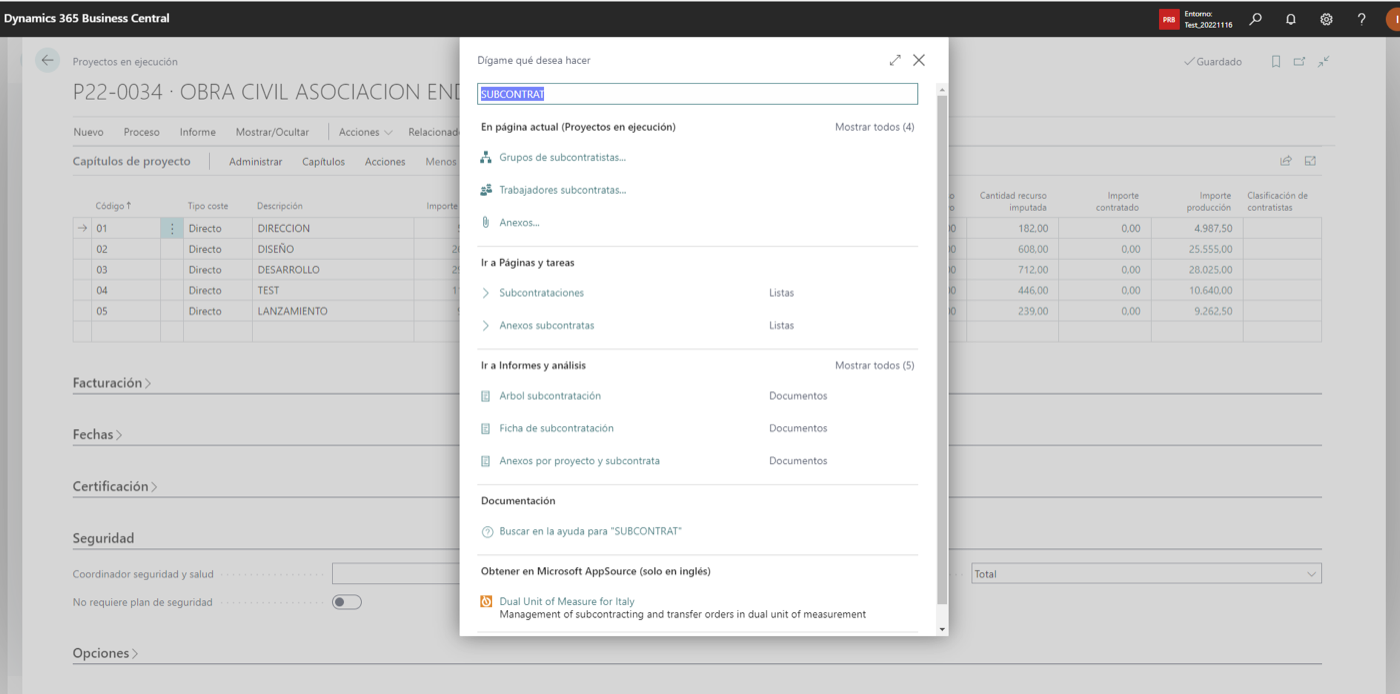Click the SUBCONTRAT search input field

coord(697,94)
